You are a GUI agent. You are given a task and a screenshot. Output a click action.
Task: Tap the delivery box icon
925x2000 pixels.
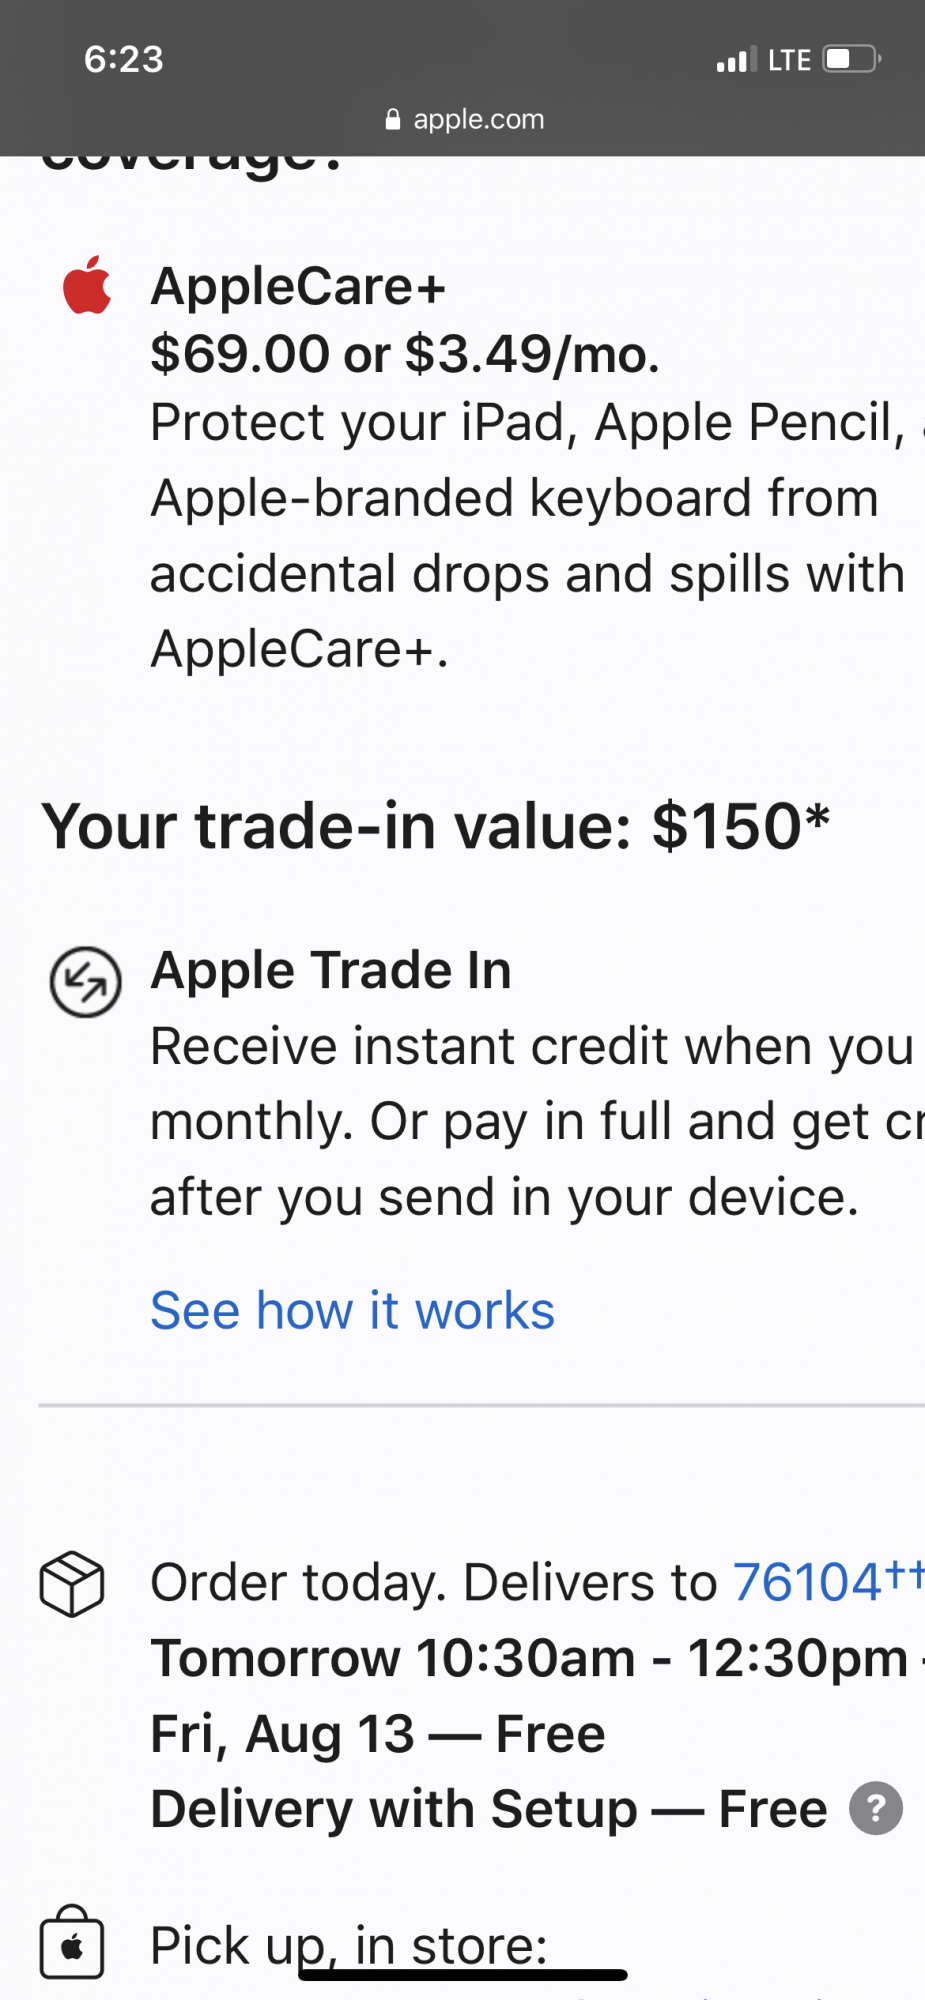[72, 1584]
